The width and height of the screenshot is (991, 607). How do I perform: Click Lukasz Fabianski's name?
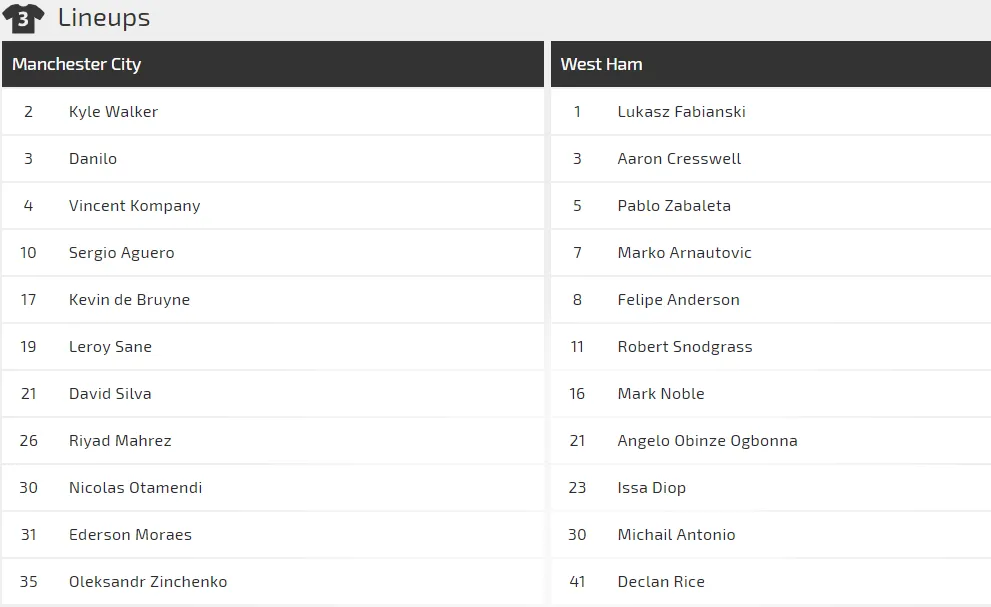[681, 112]
